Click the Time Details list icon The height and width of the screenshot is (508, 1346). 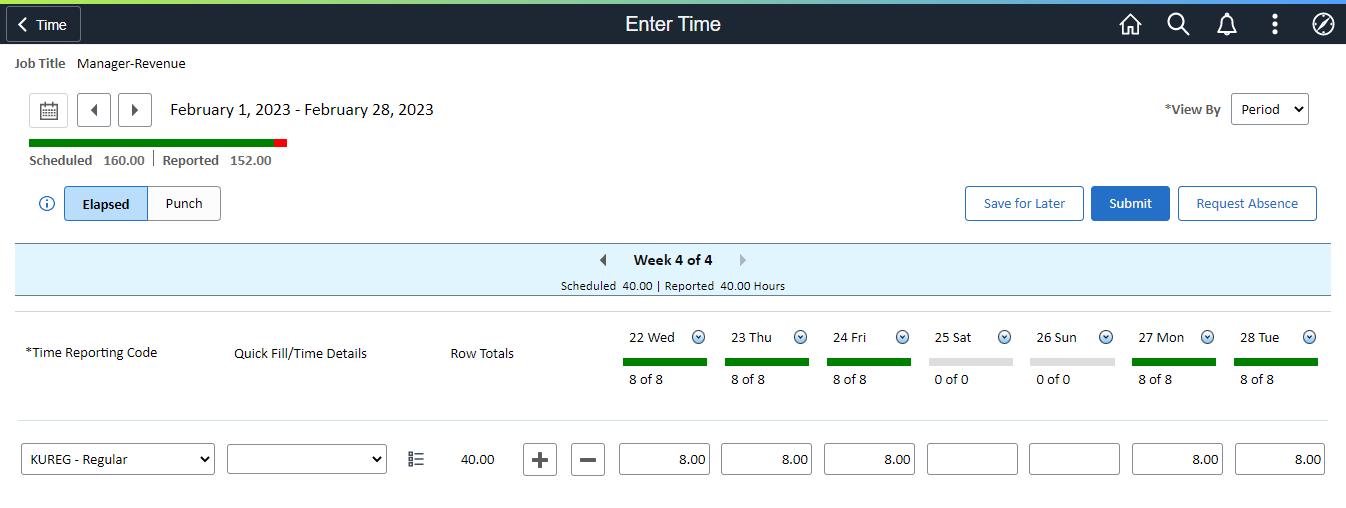(417, 459)
